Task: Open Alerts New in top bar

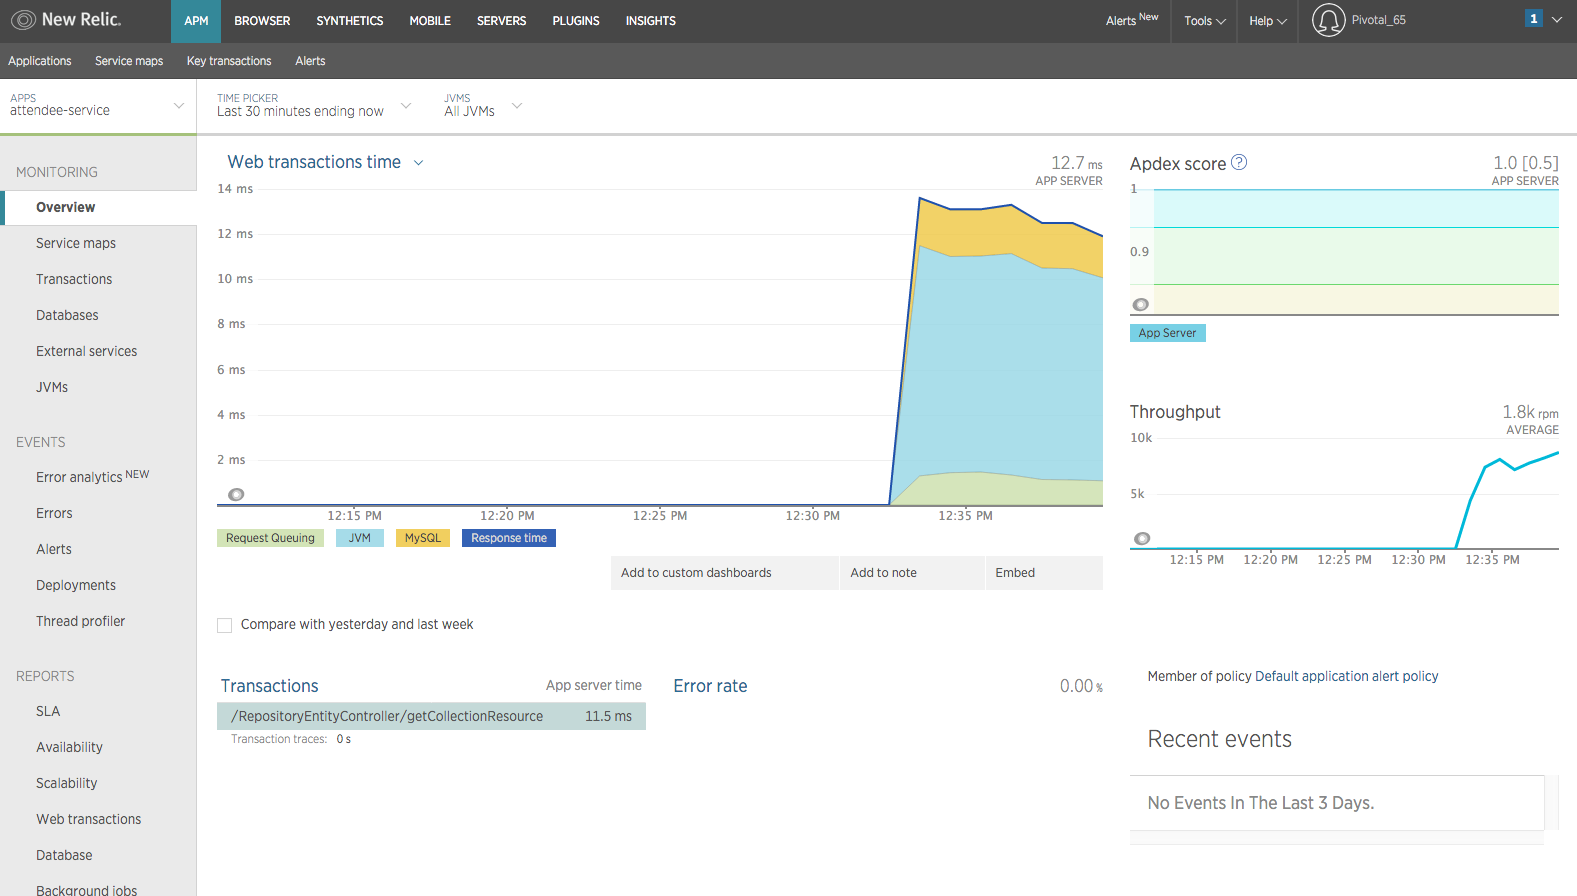Action: [x=1132, y=20]
